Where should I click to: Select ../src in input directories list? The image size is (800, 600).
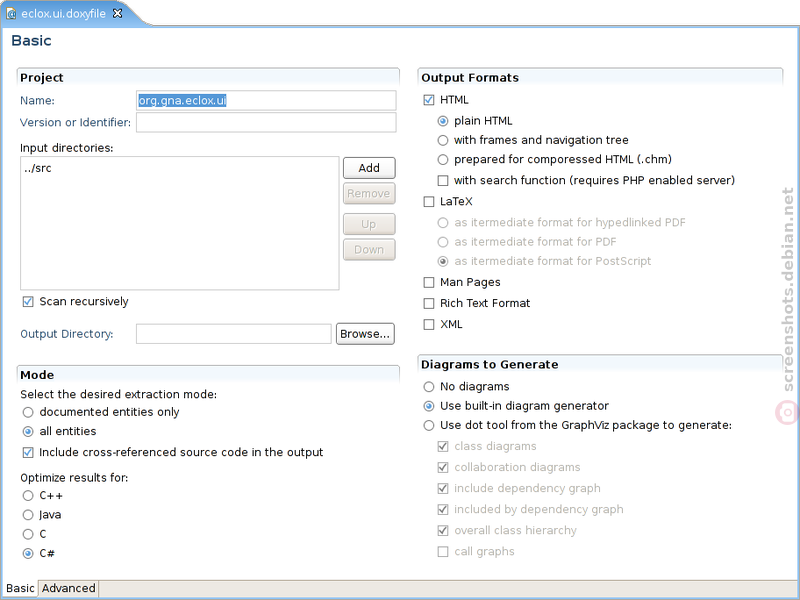[x=38, y=168]
